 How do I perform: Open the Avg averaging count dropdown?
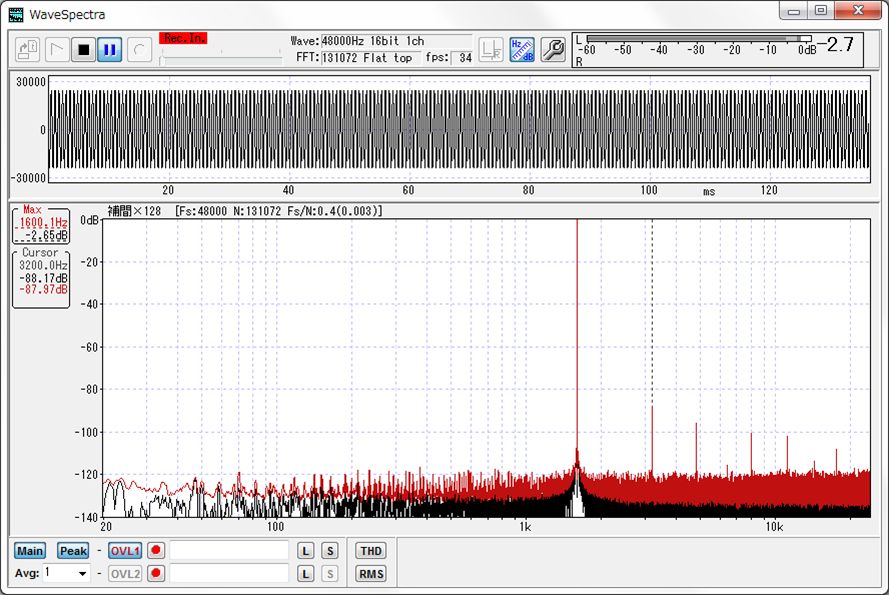pos(83,572)
